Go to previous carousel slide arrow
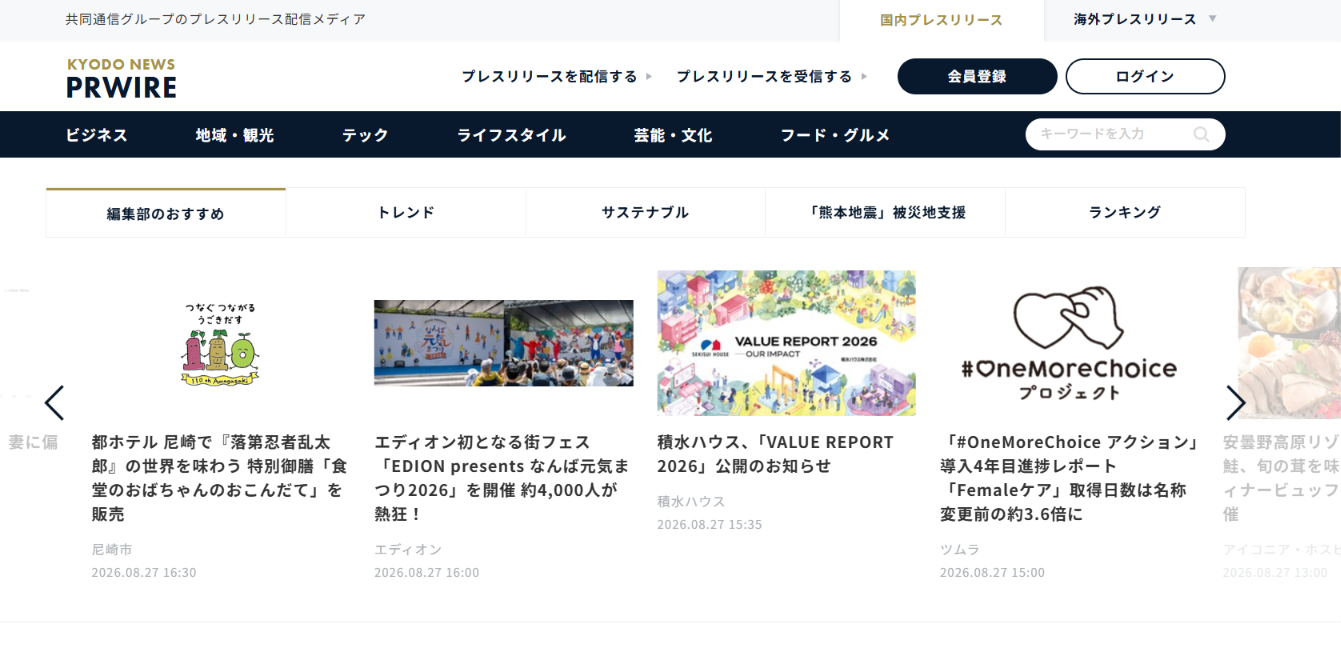This screenshot has height=666, width=1341. 54,403
